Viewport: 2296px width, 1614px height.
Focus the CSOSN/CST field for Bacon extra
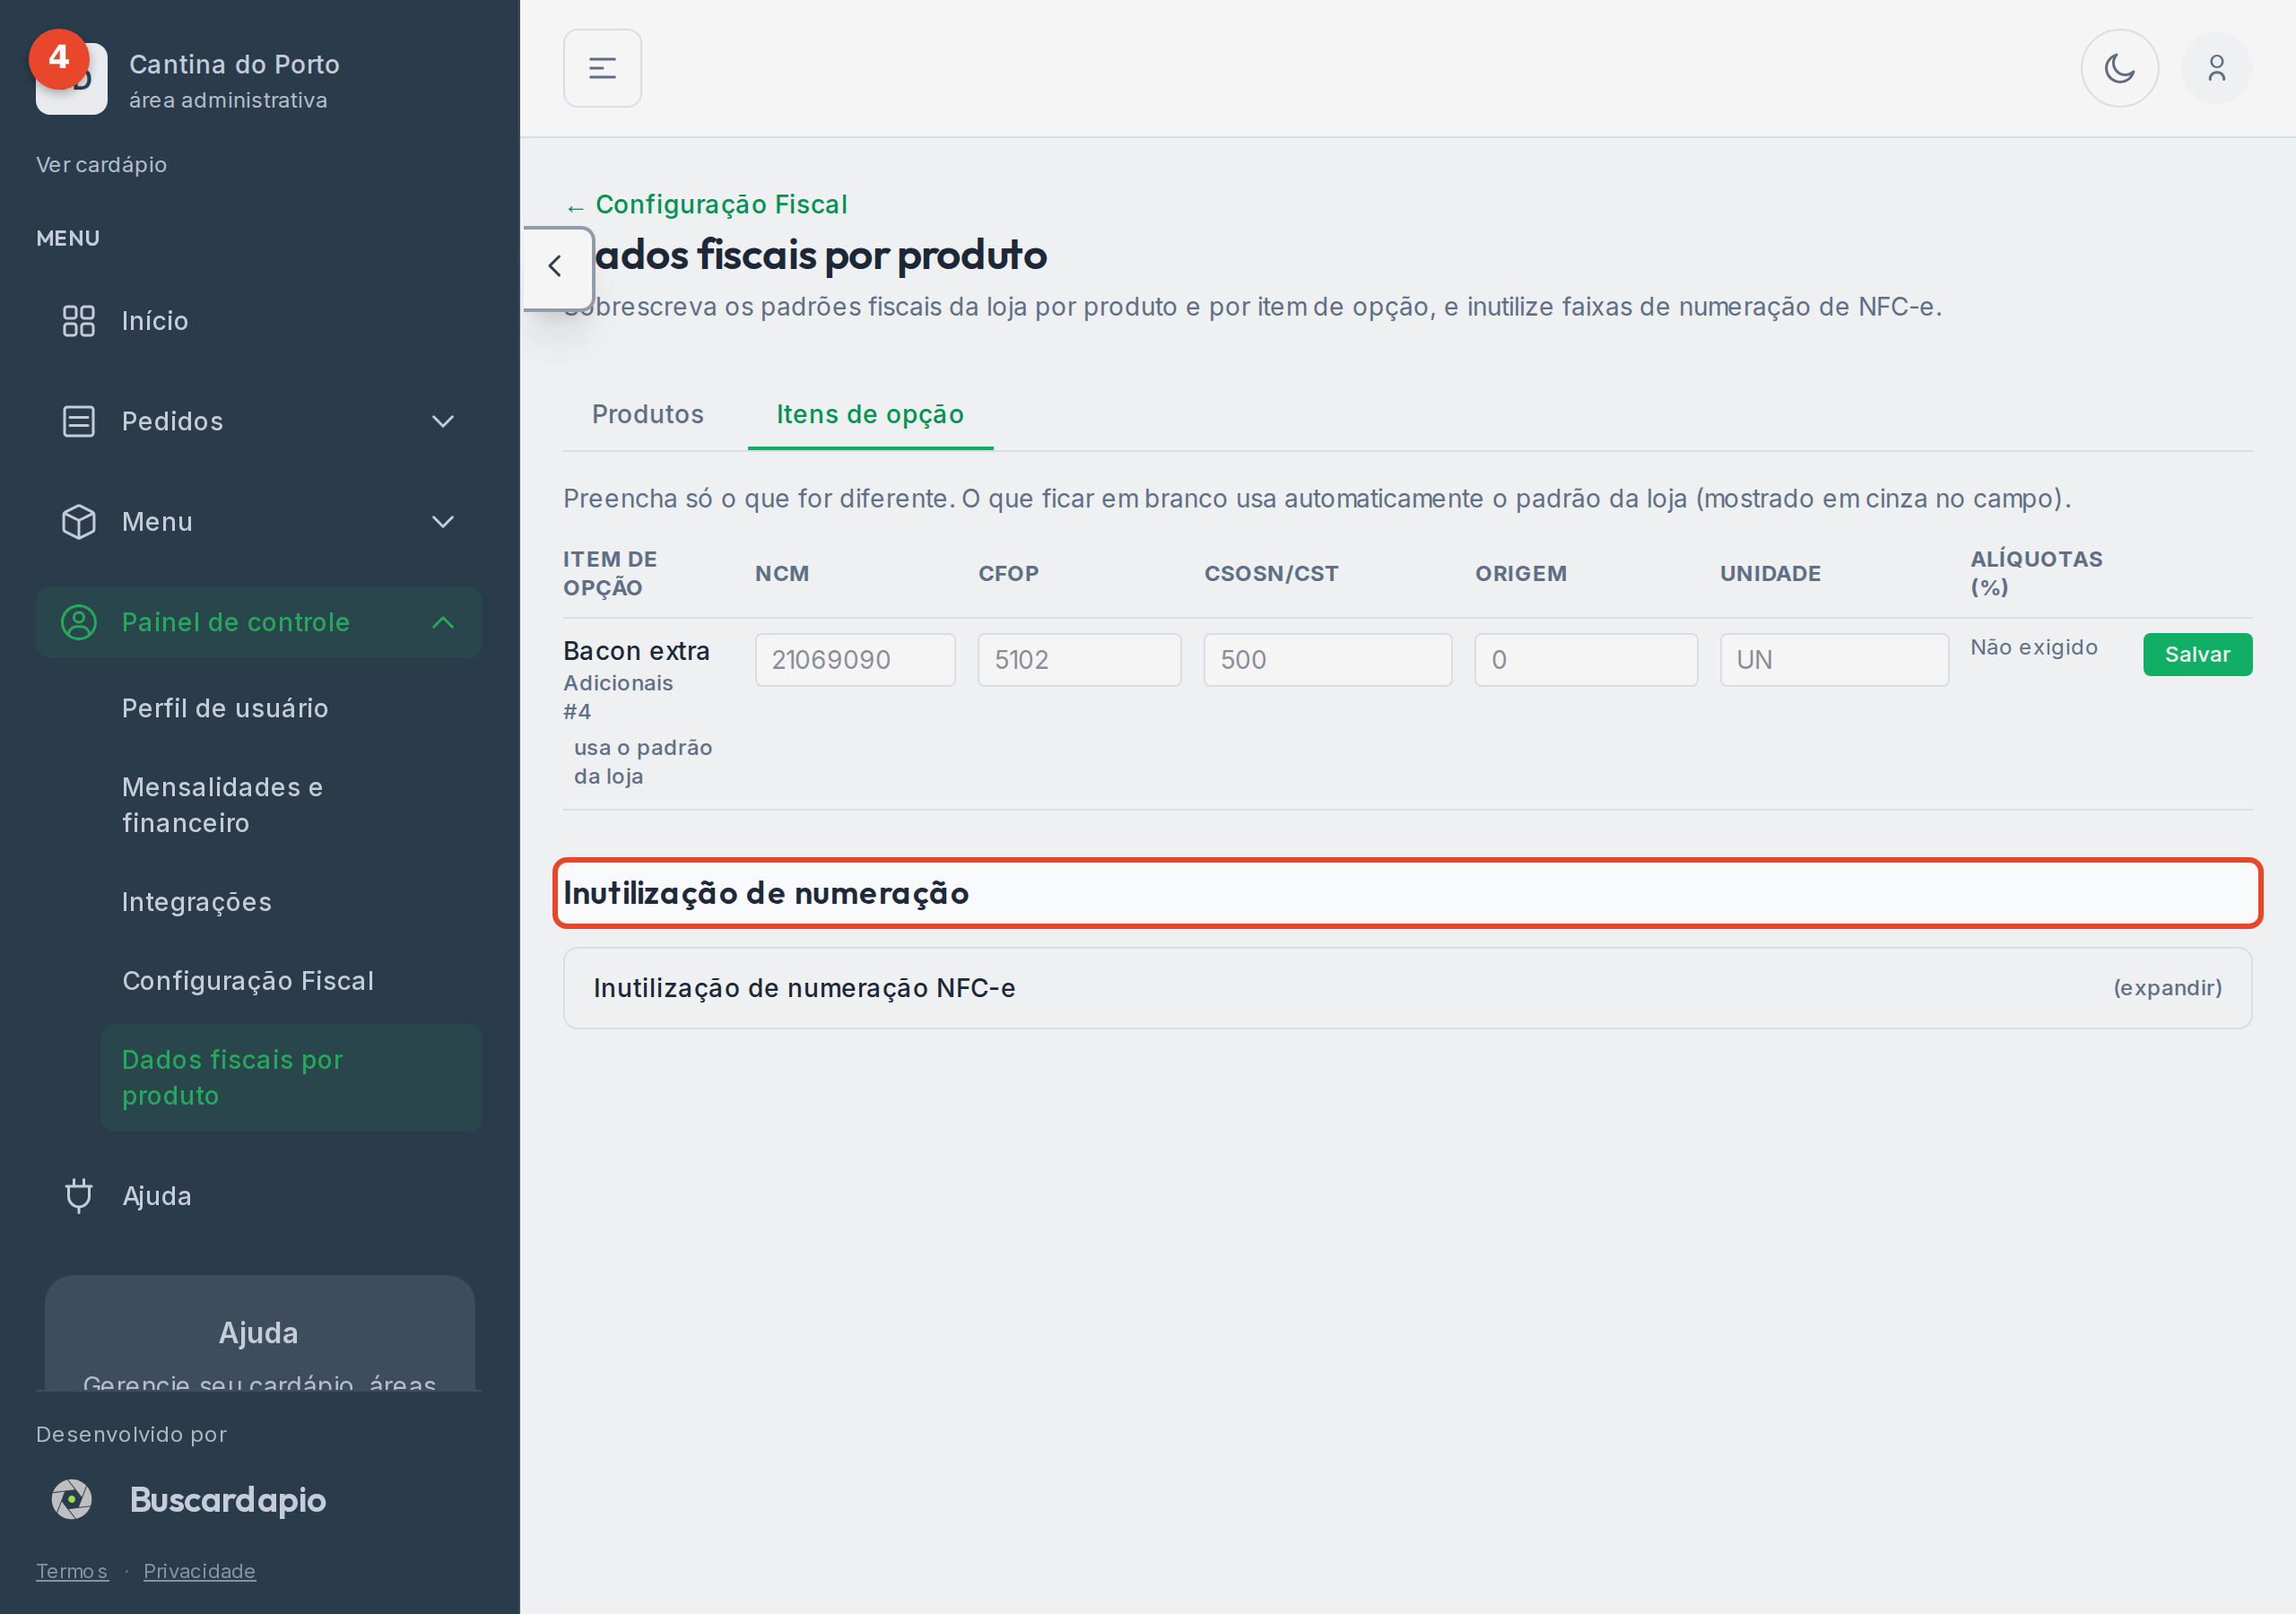[x=1327, y=660]
